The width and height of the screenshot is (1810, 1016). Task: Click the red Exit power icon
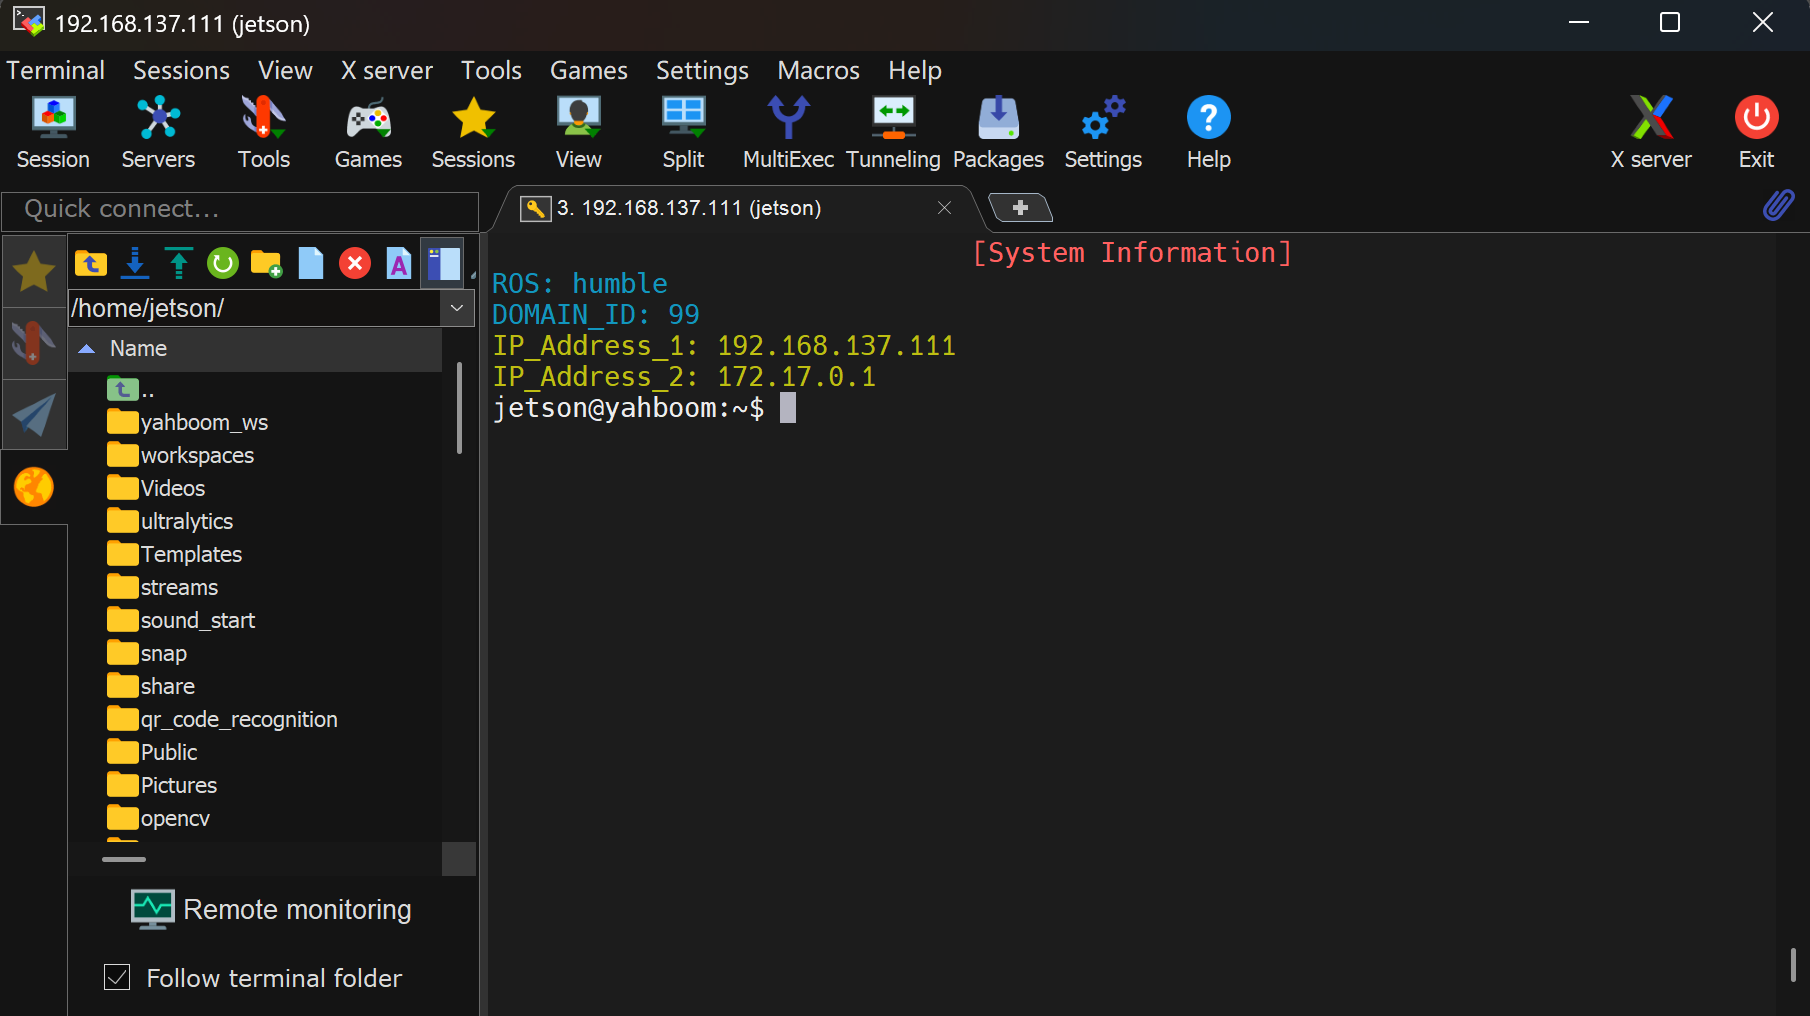pyautogui.click(x=1756, y=133)
